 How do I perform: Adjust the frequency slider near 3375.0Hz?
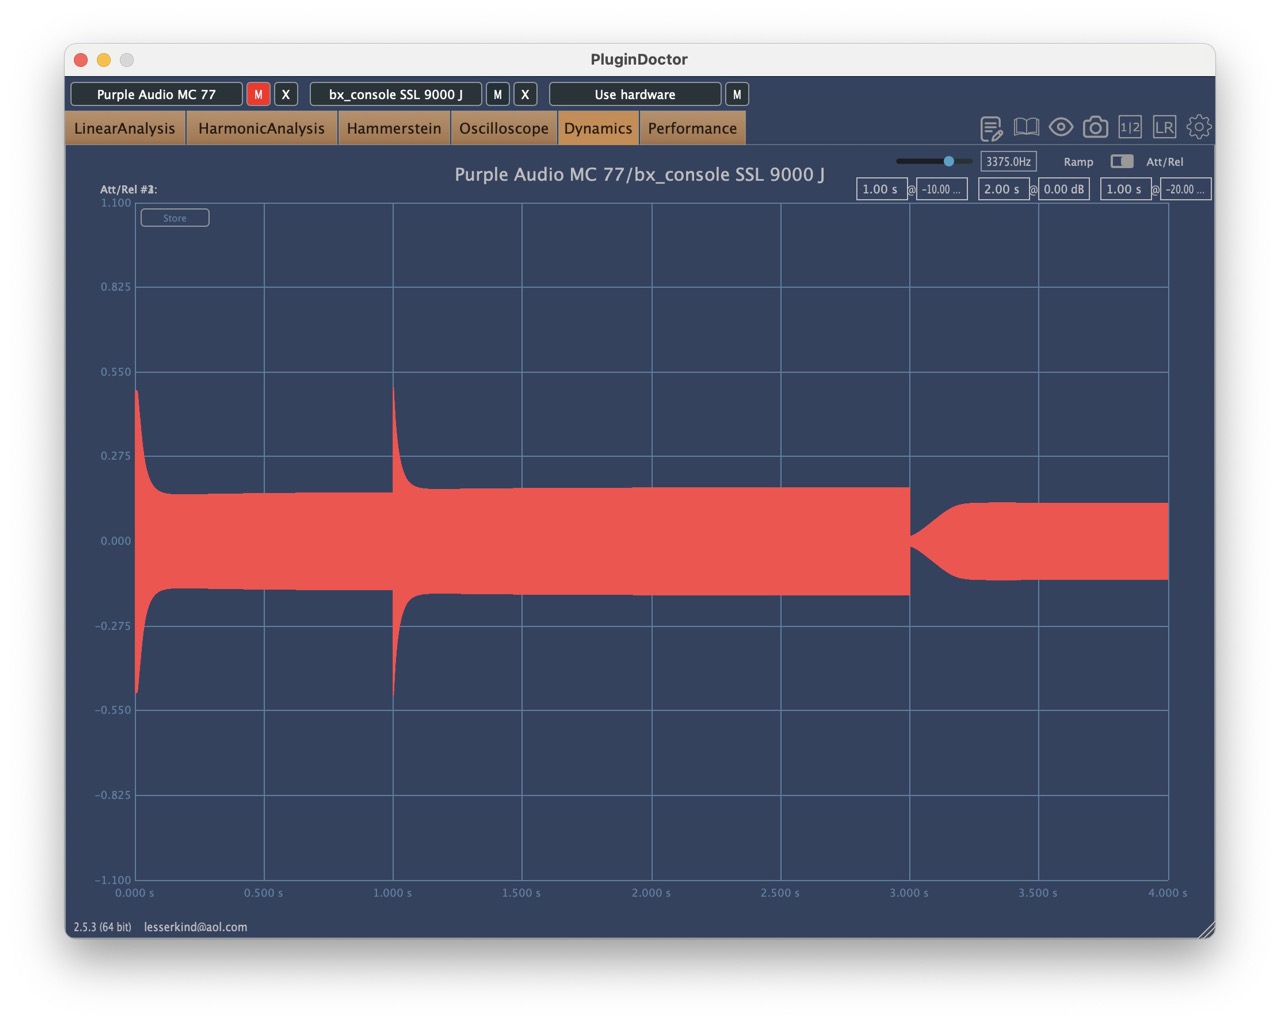948,161
